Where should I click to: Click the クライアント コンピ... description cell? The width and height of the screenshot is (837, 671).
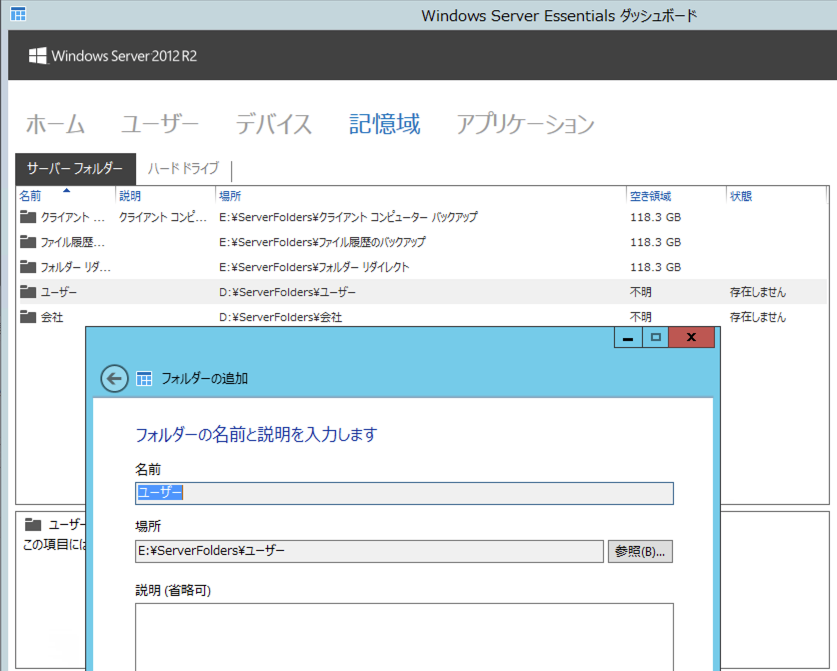click(x=163, y=217)
